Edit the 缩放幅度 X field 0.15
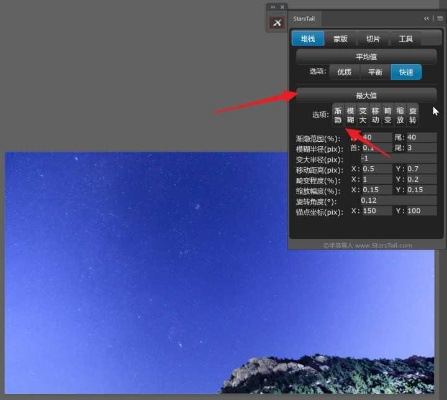This screenshot has height=400, width=447. (x=377, y=190)
